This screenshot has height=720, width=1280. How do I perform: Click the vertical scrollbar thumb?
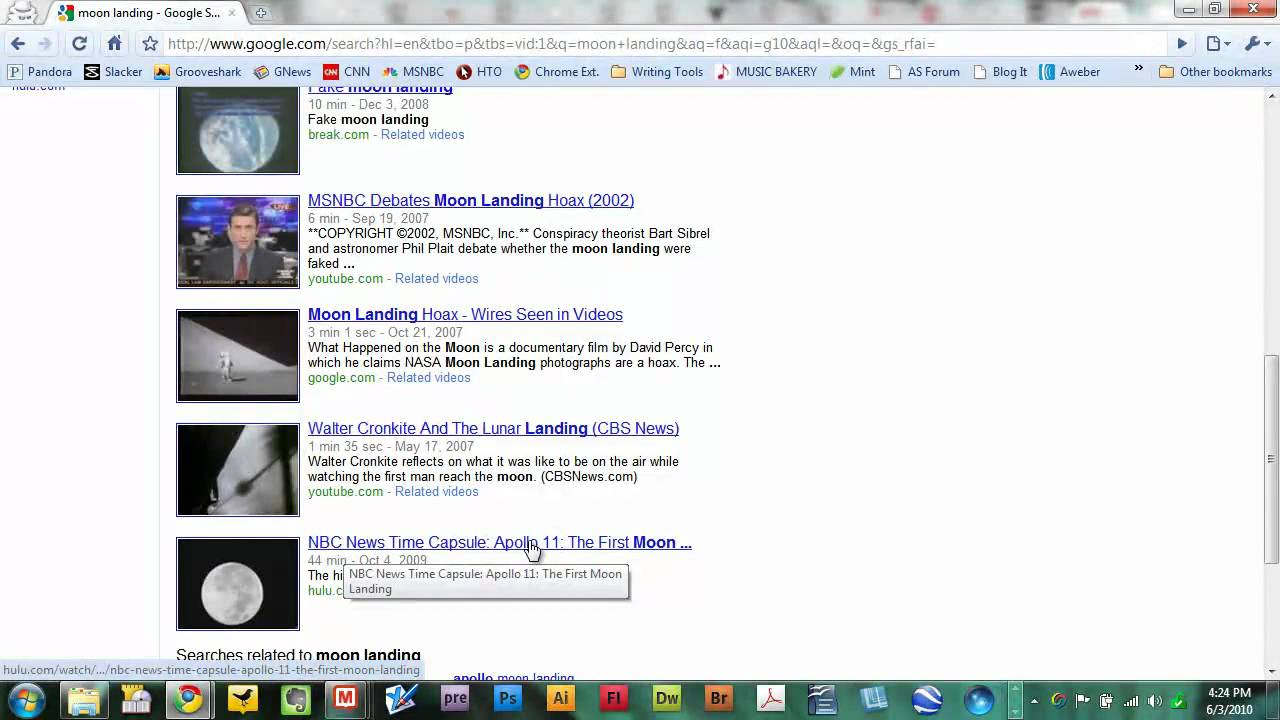pyautogui.click(x=1271, y=458)
